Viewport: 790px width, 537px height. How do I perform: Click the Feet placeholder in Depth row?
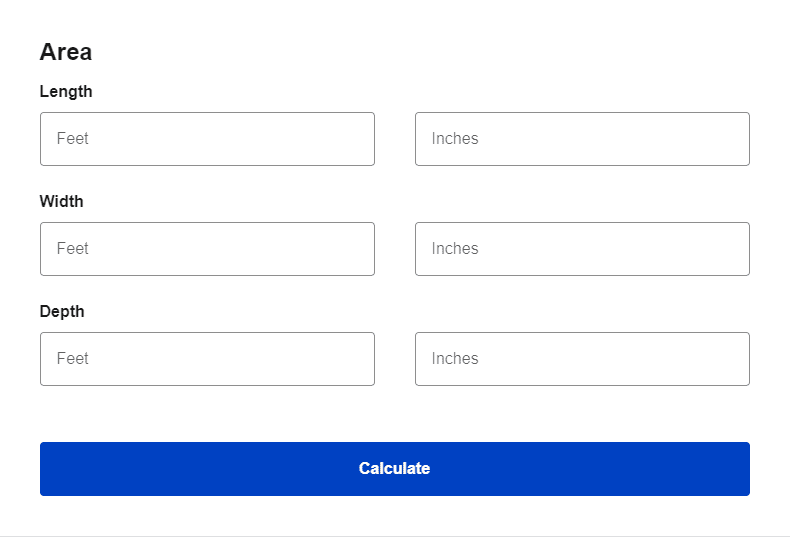(73, 359)
